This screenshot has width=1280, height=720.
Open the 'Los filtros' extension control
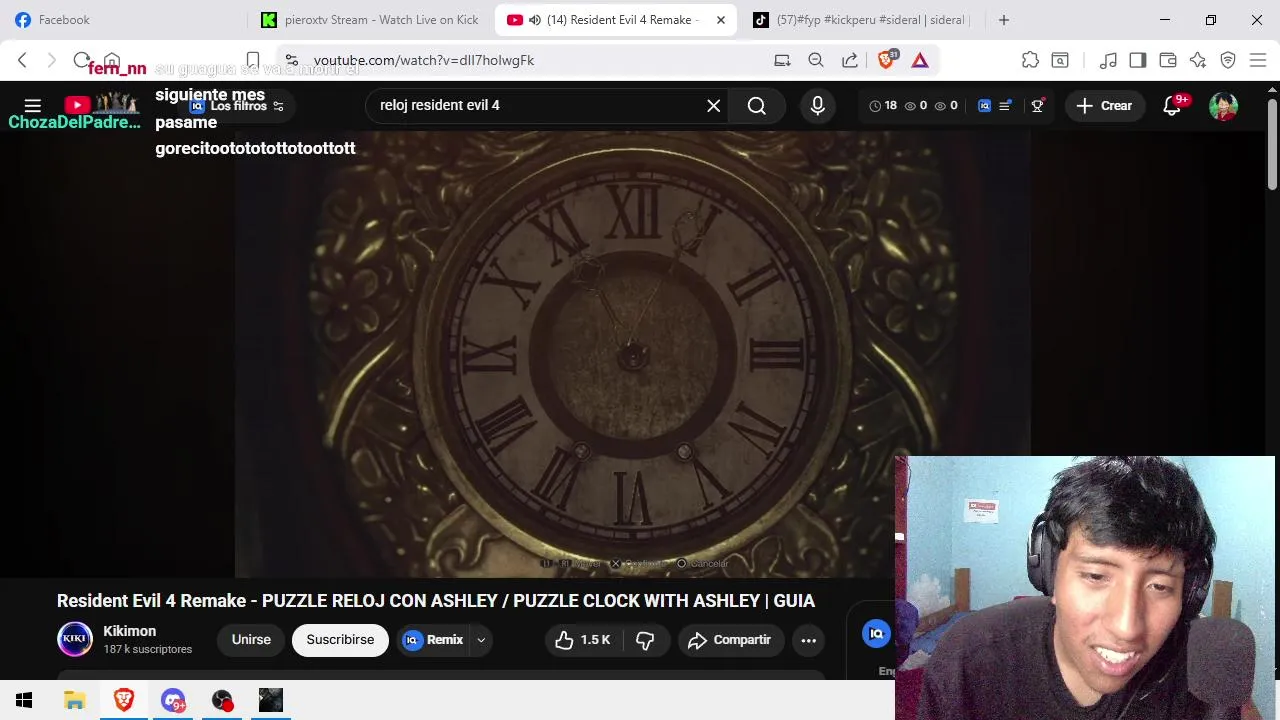[x=237, y=106]
